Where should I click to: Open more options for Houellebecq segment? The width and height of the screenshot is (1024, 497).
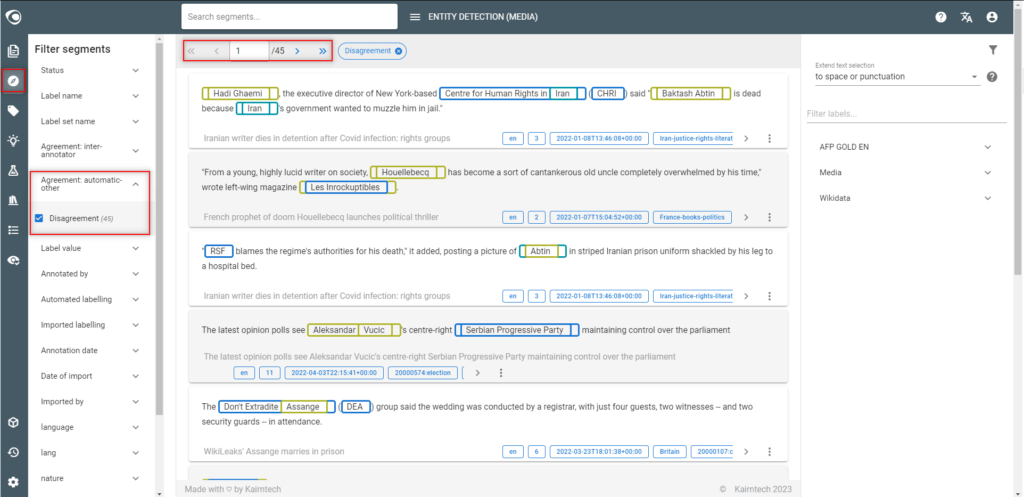point(769,217)
